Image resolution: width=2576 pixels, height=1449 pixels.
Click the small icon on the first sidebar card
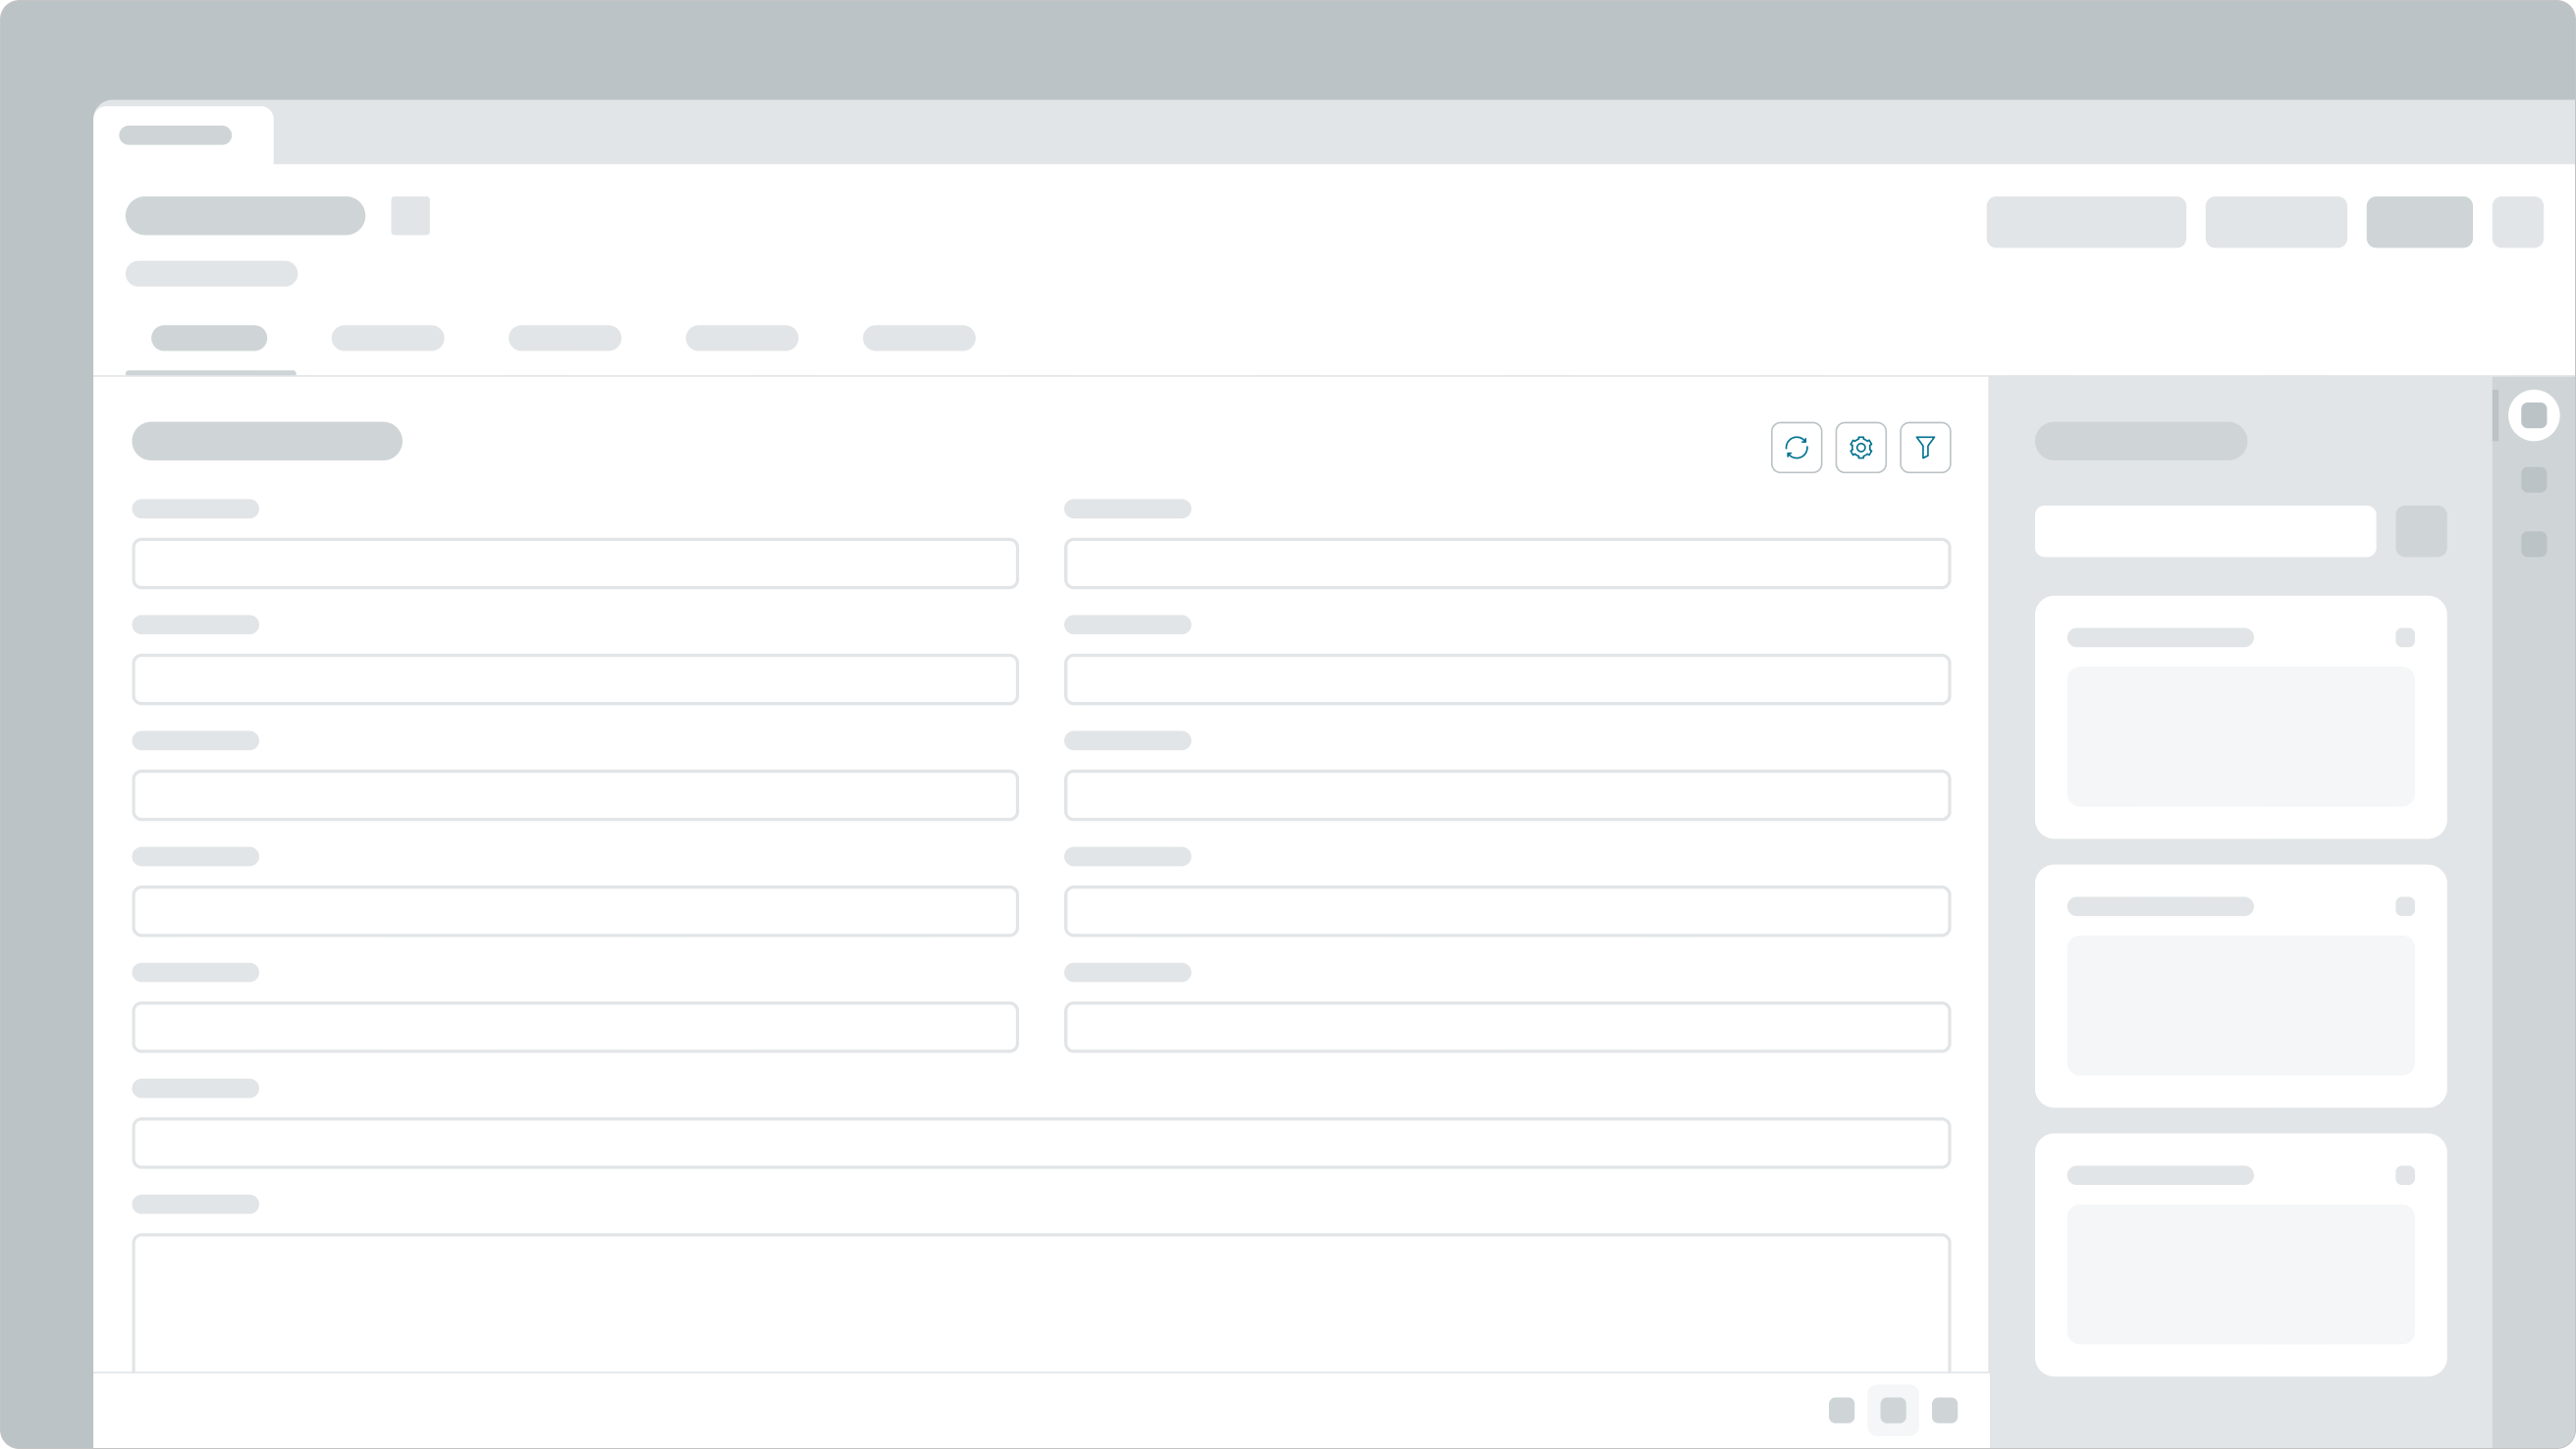pos(2404,636)
